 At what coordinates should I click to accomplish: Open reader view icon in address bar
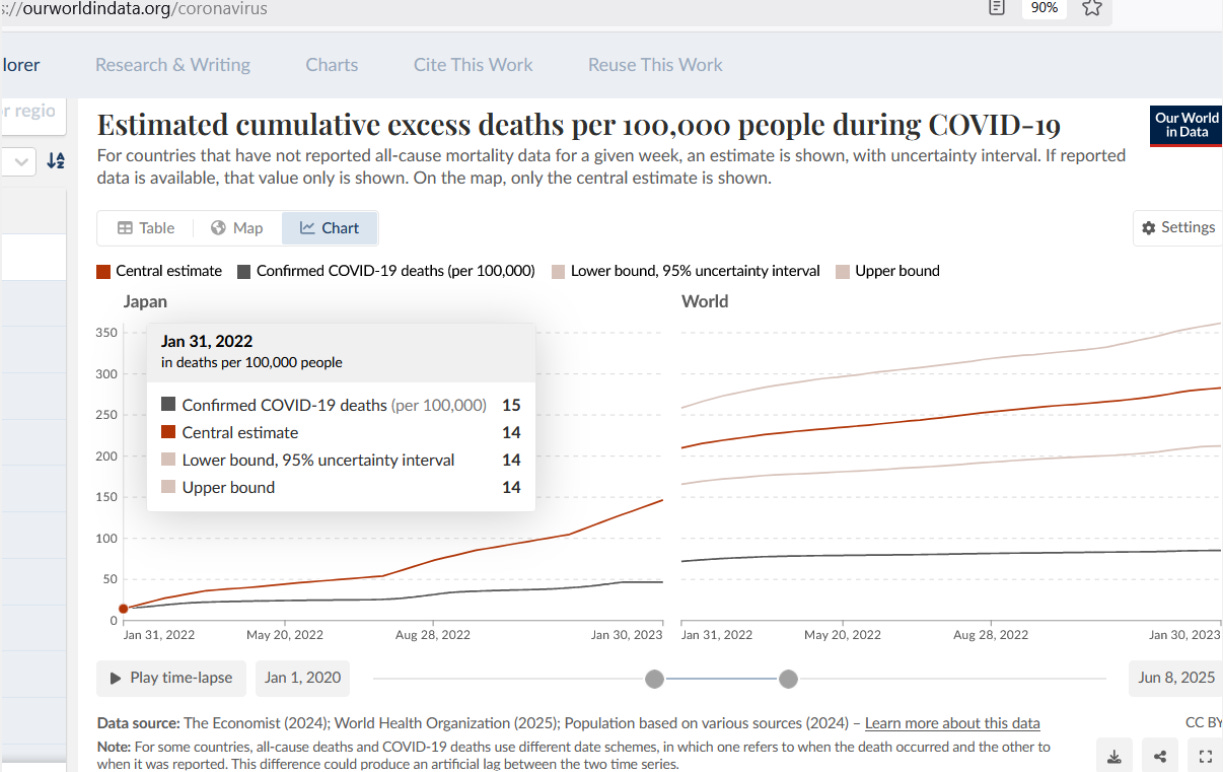click(996, 8)
